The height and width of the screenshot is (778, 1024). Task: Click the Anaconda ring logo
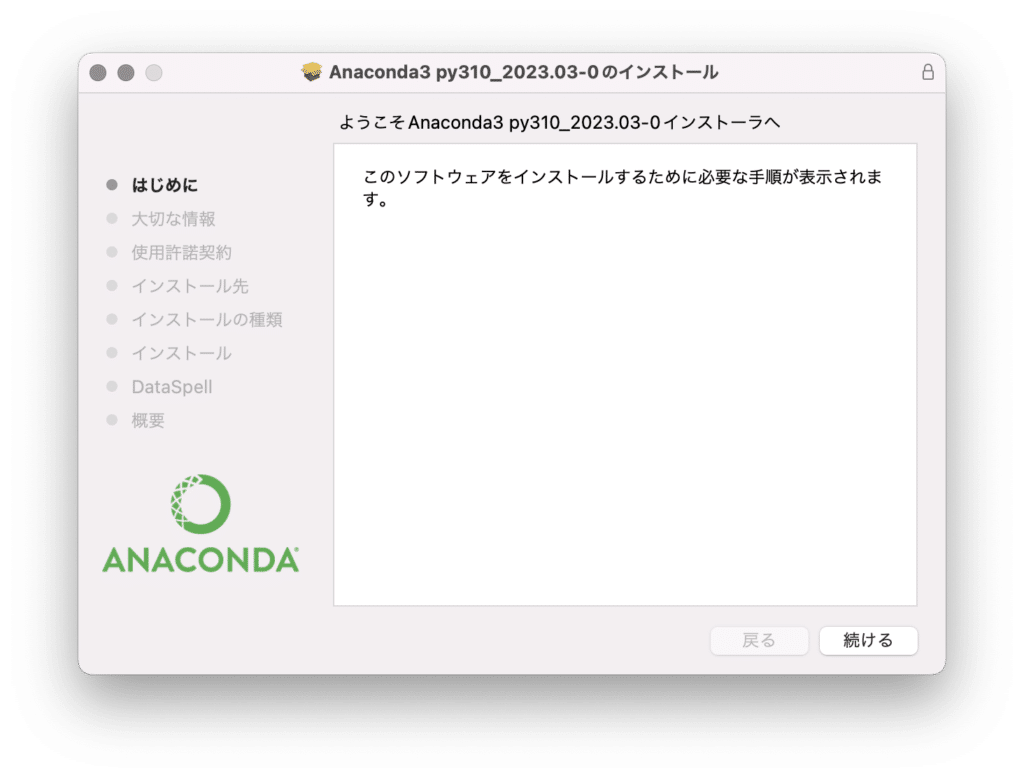pos(200,504)
